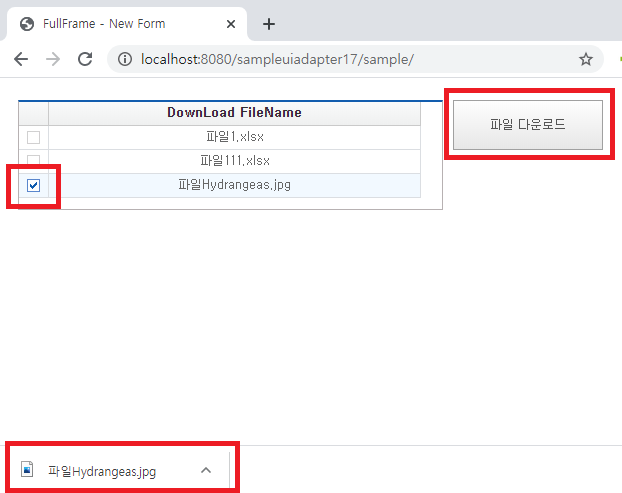Select the 파일111.xlsx row in the grid

pos(234,160)
